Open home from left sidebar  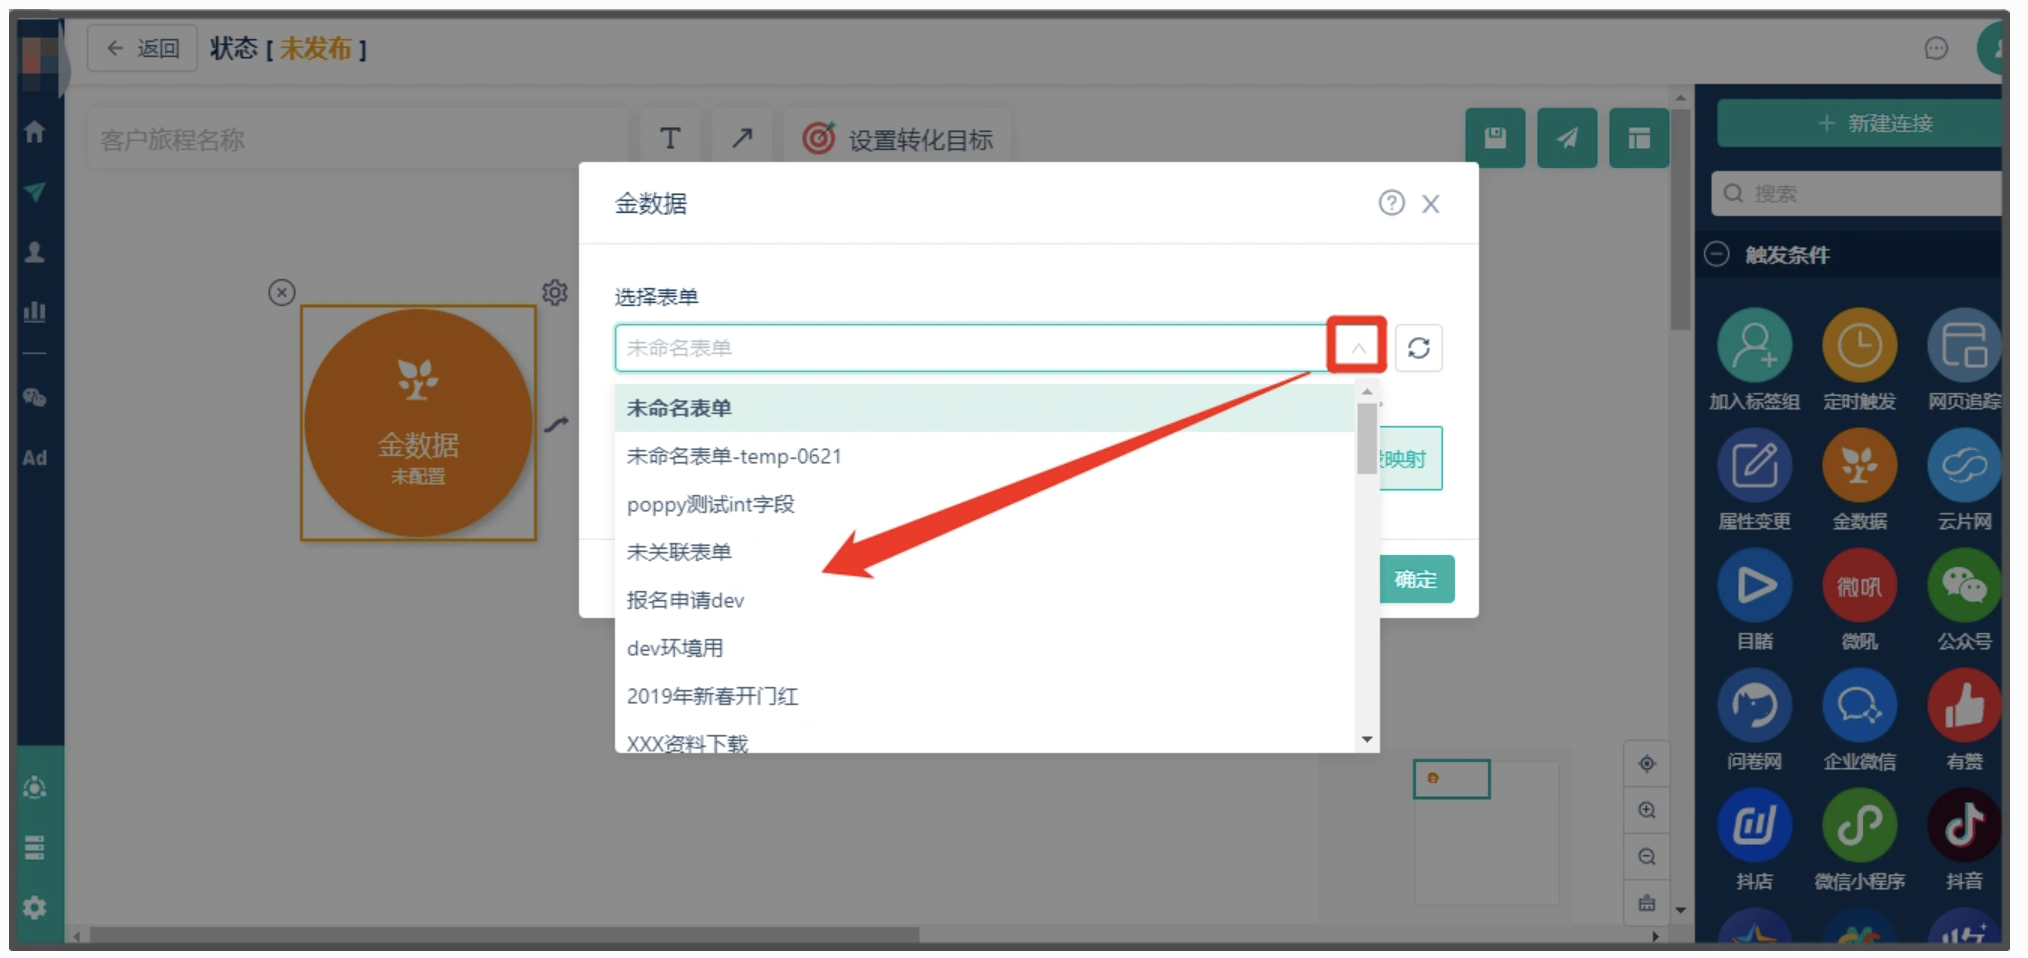(x=35, y=131)
